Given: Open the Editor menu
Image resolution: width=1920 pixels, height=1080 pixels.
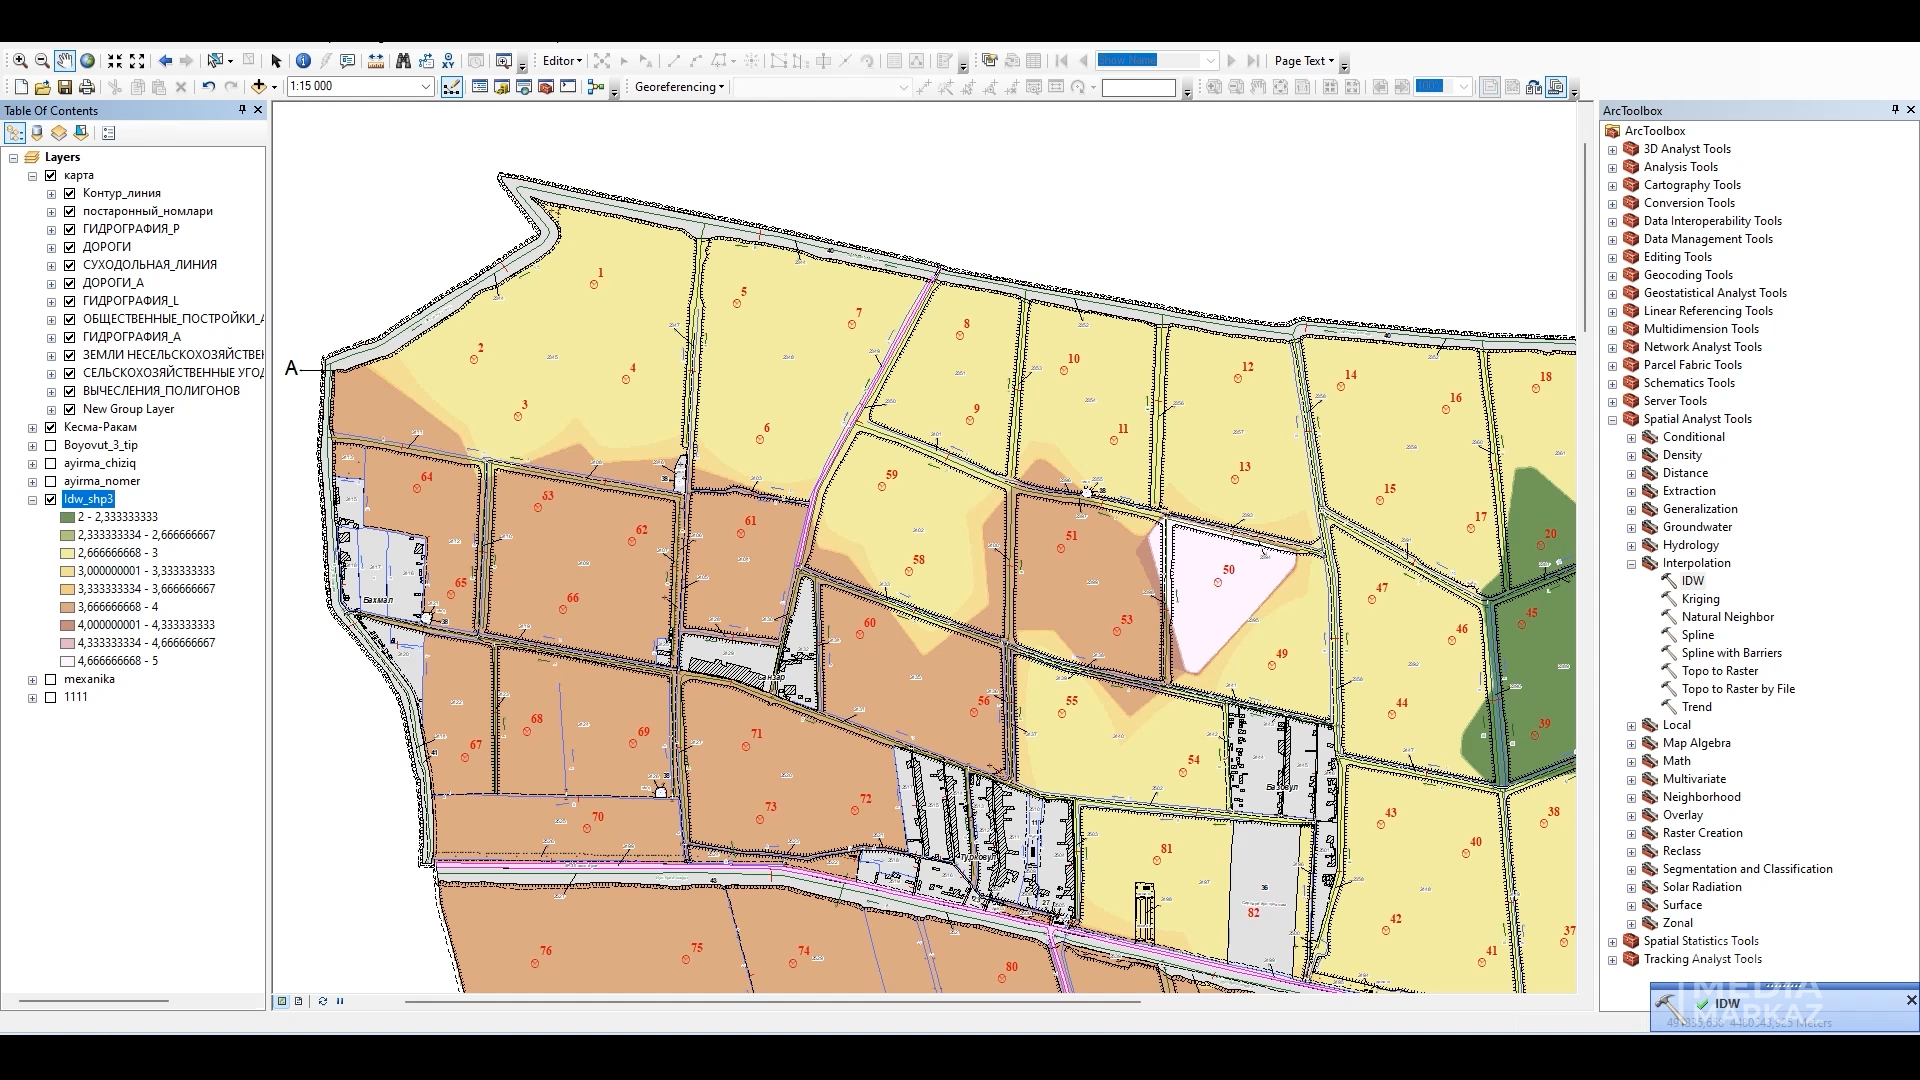Looking at the screenshot, I should click(562, 61).
